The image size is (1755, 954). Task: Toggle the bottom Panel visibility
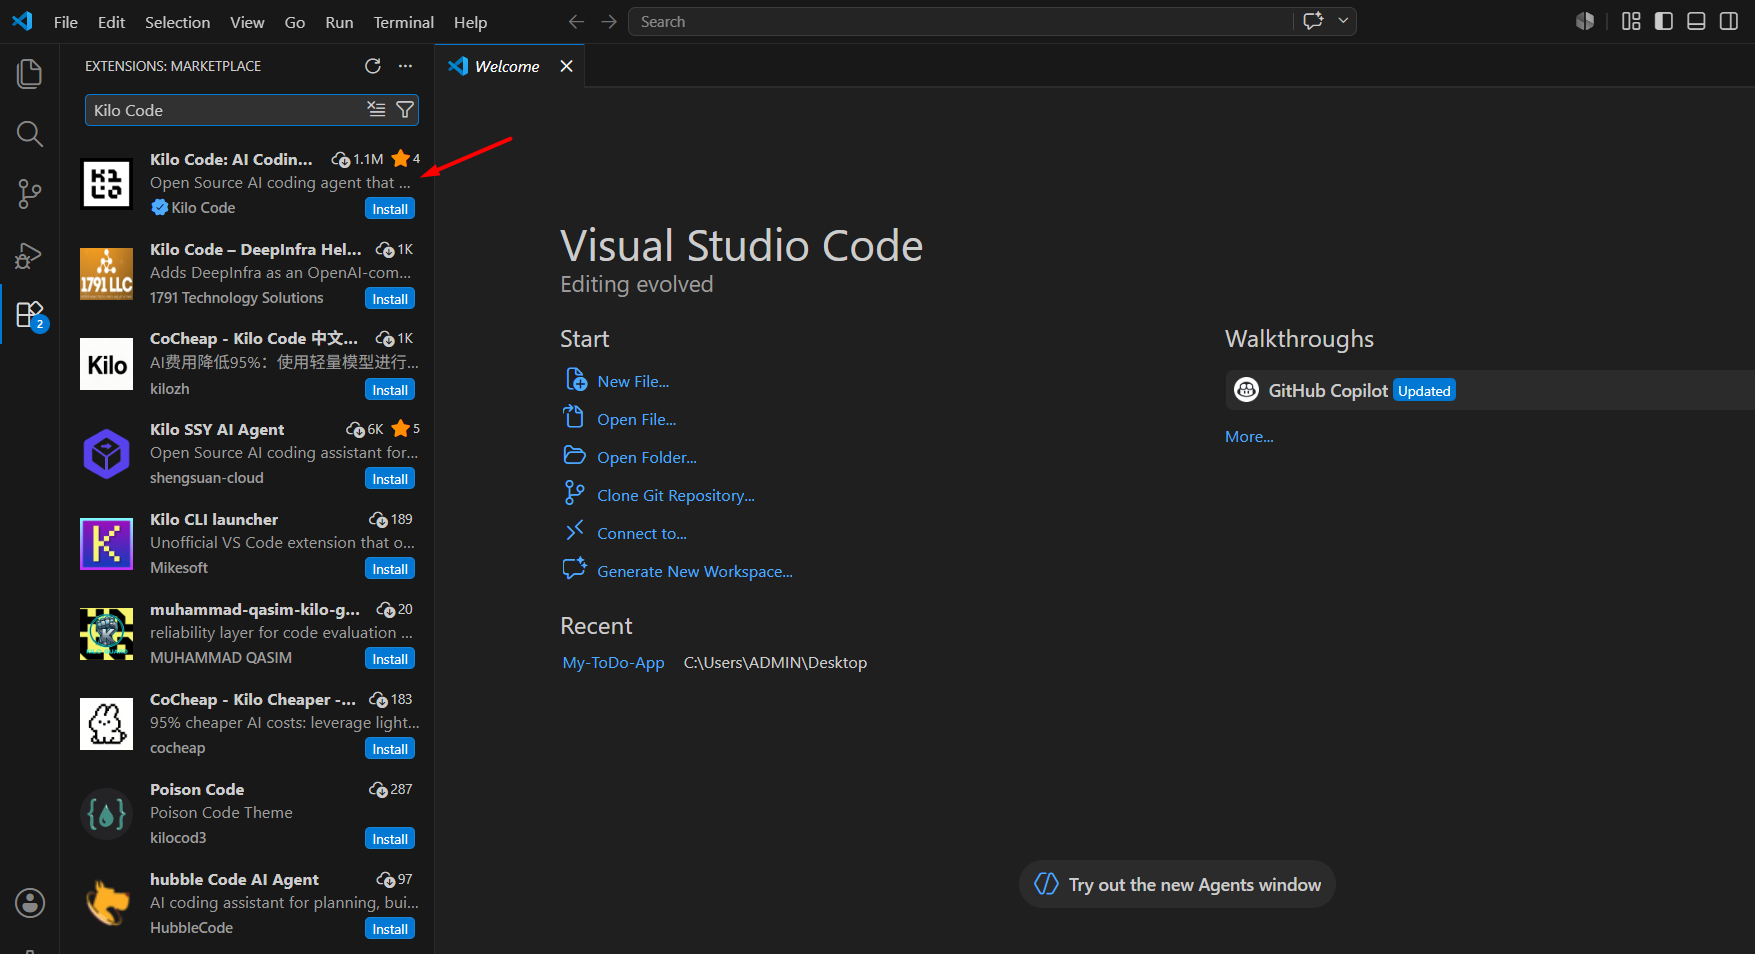coord(1696,21)
